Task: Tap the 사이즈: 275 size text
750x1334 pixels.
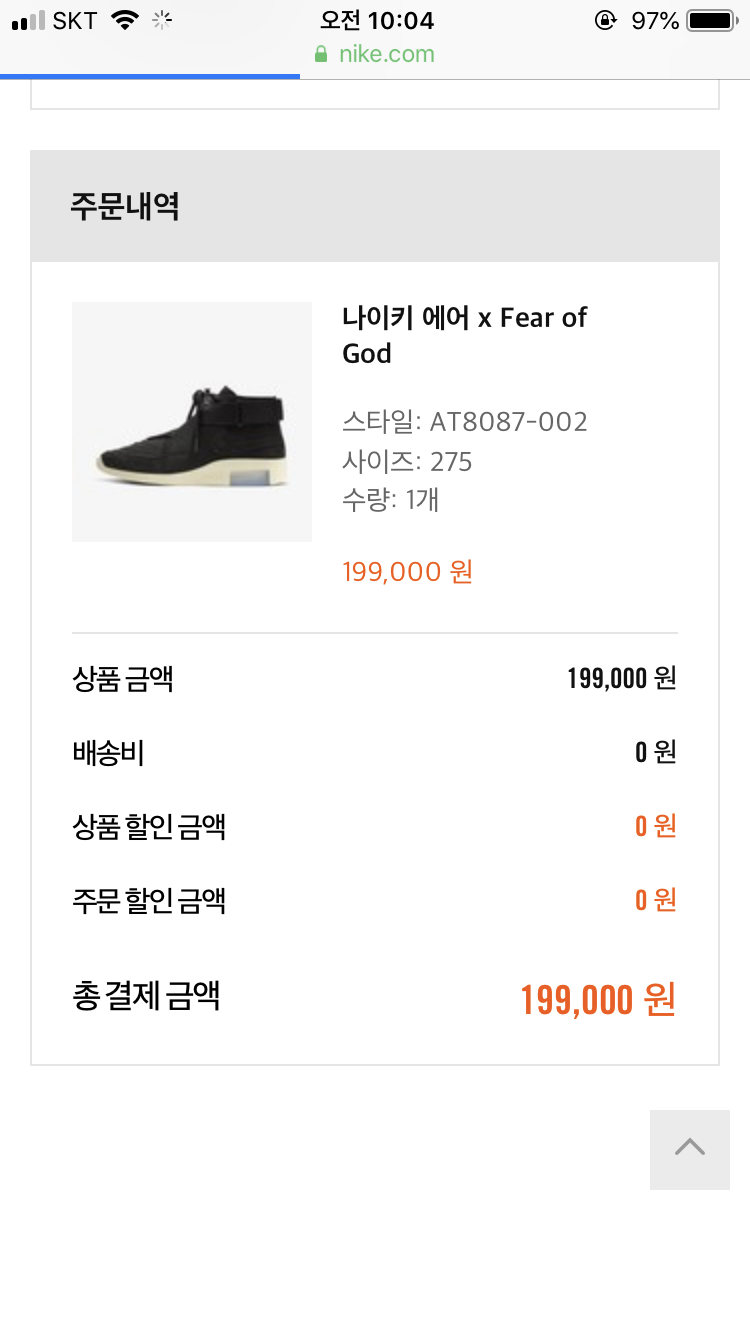Action: point(407,462)
